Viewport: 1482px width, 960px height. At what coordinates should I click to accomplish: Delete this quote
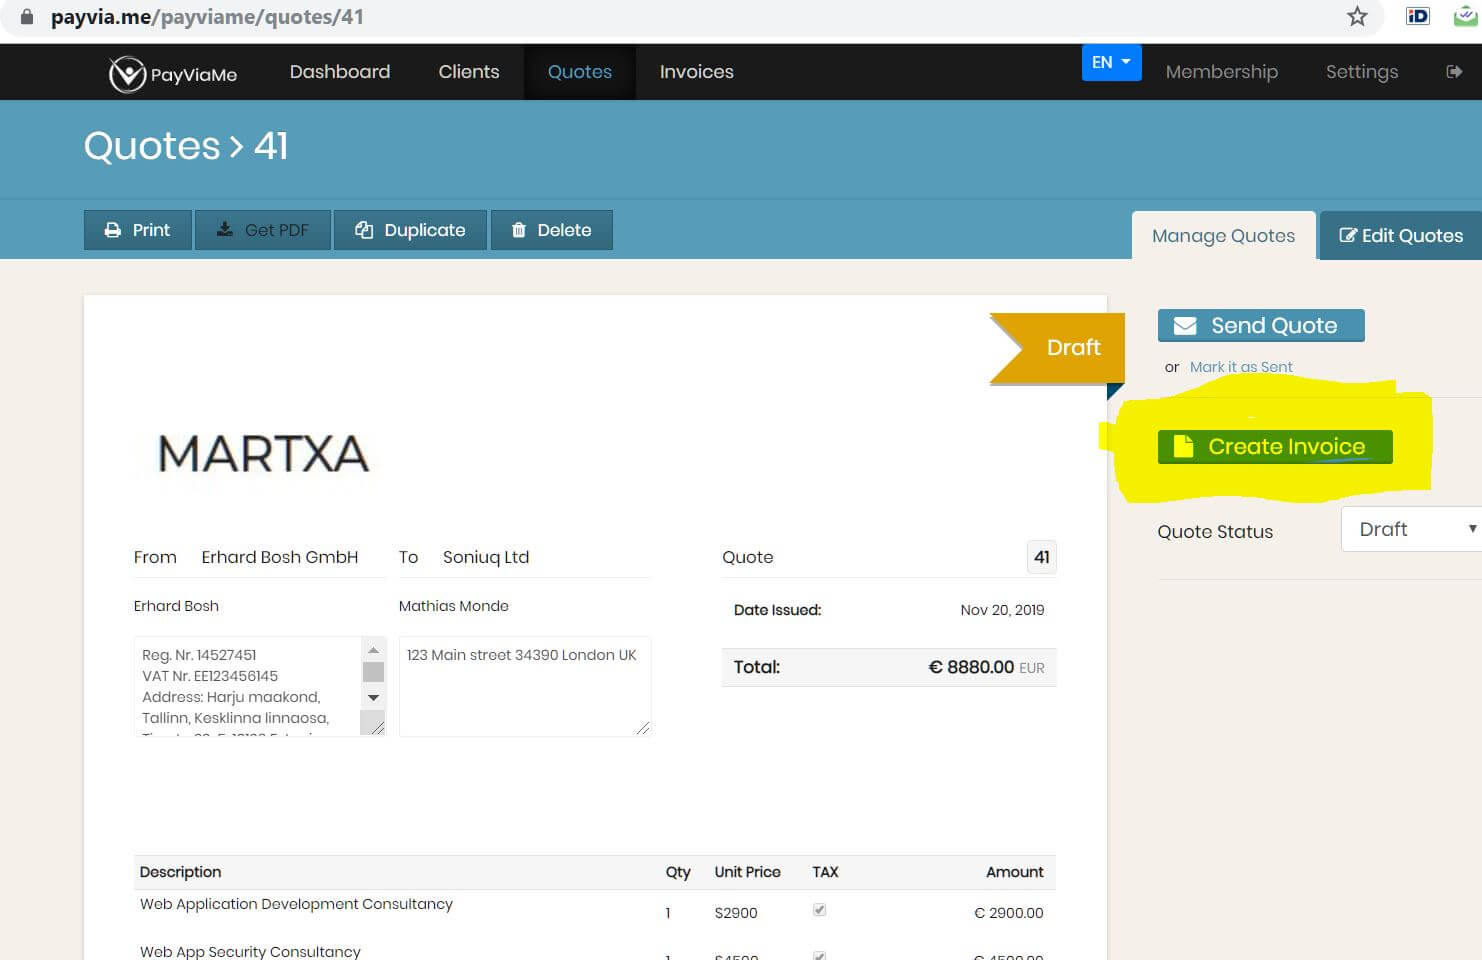pos(551,230)
